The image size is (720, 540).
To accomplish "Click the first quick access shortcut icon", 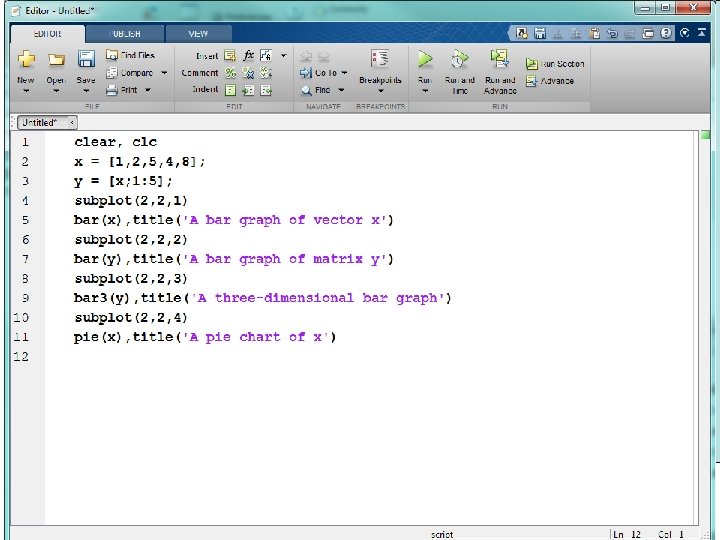I will (x=522, y=33).
